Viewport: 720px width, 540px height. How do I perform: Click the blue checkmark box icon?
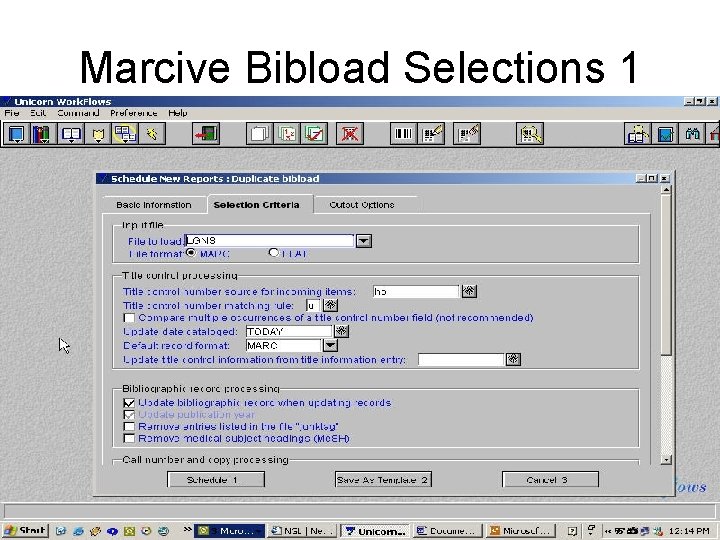665,134
